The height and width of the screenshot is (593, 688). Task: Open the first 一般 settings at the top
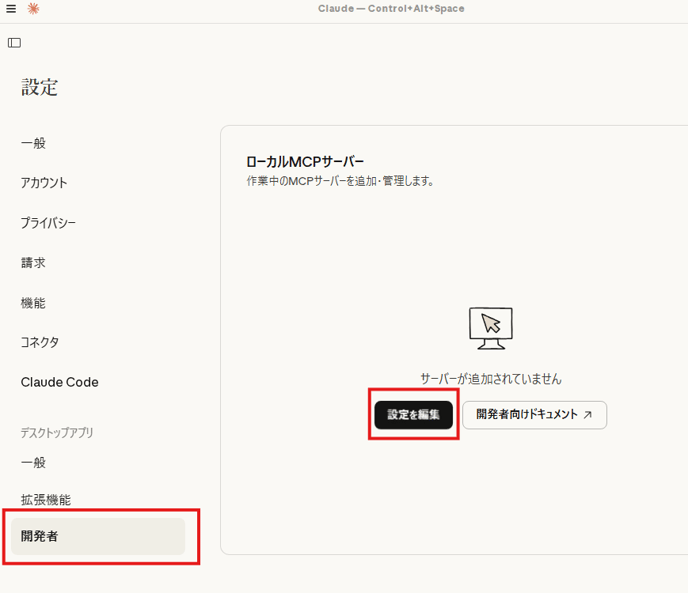(33, 143)
